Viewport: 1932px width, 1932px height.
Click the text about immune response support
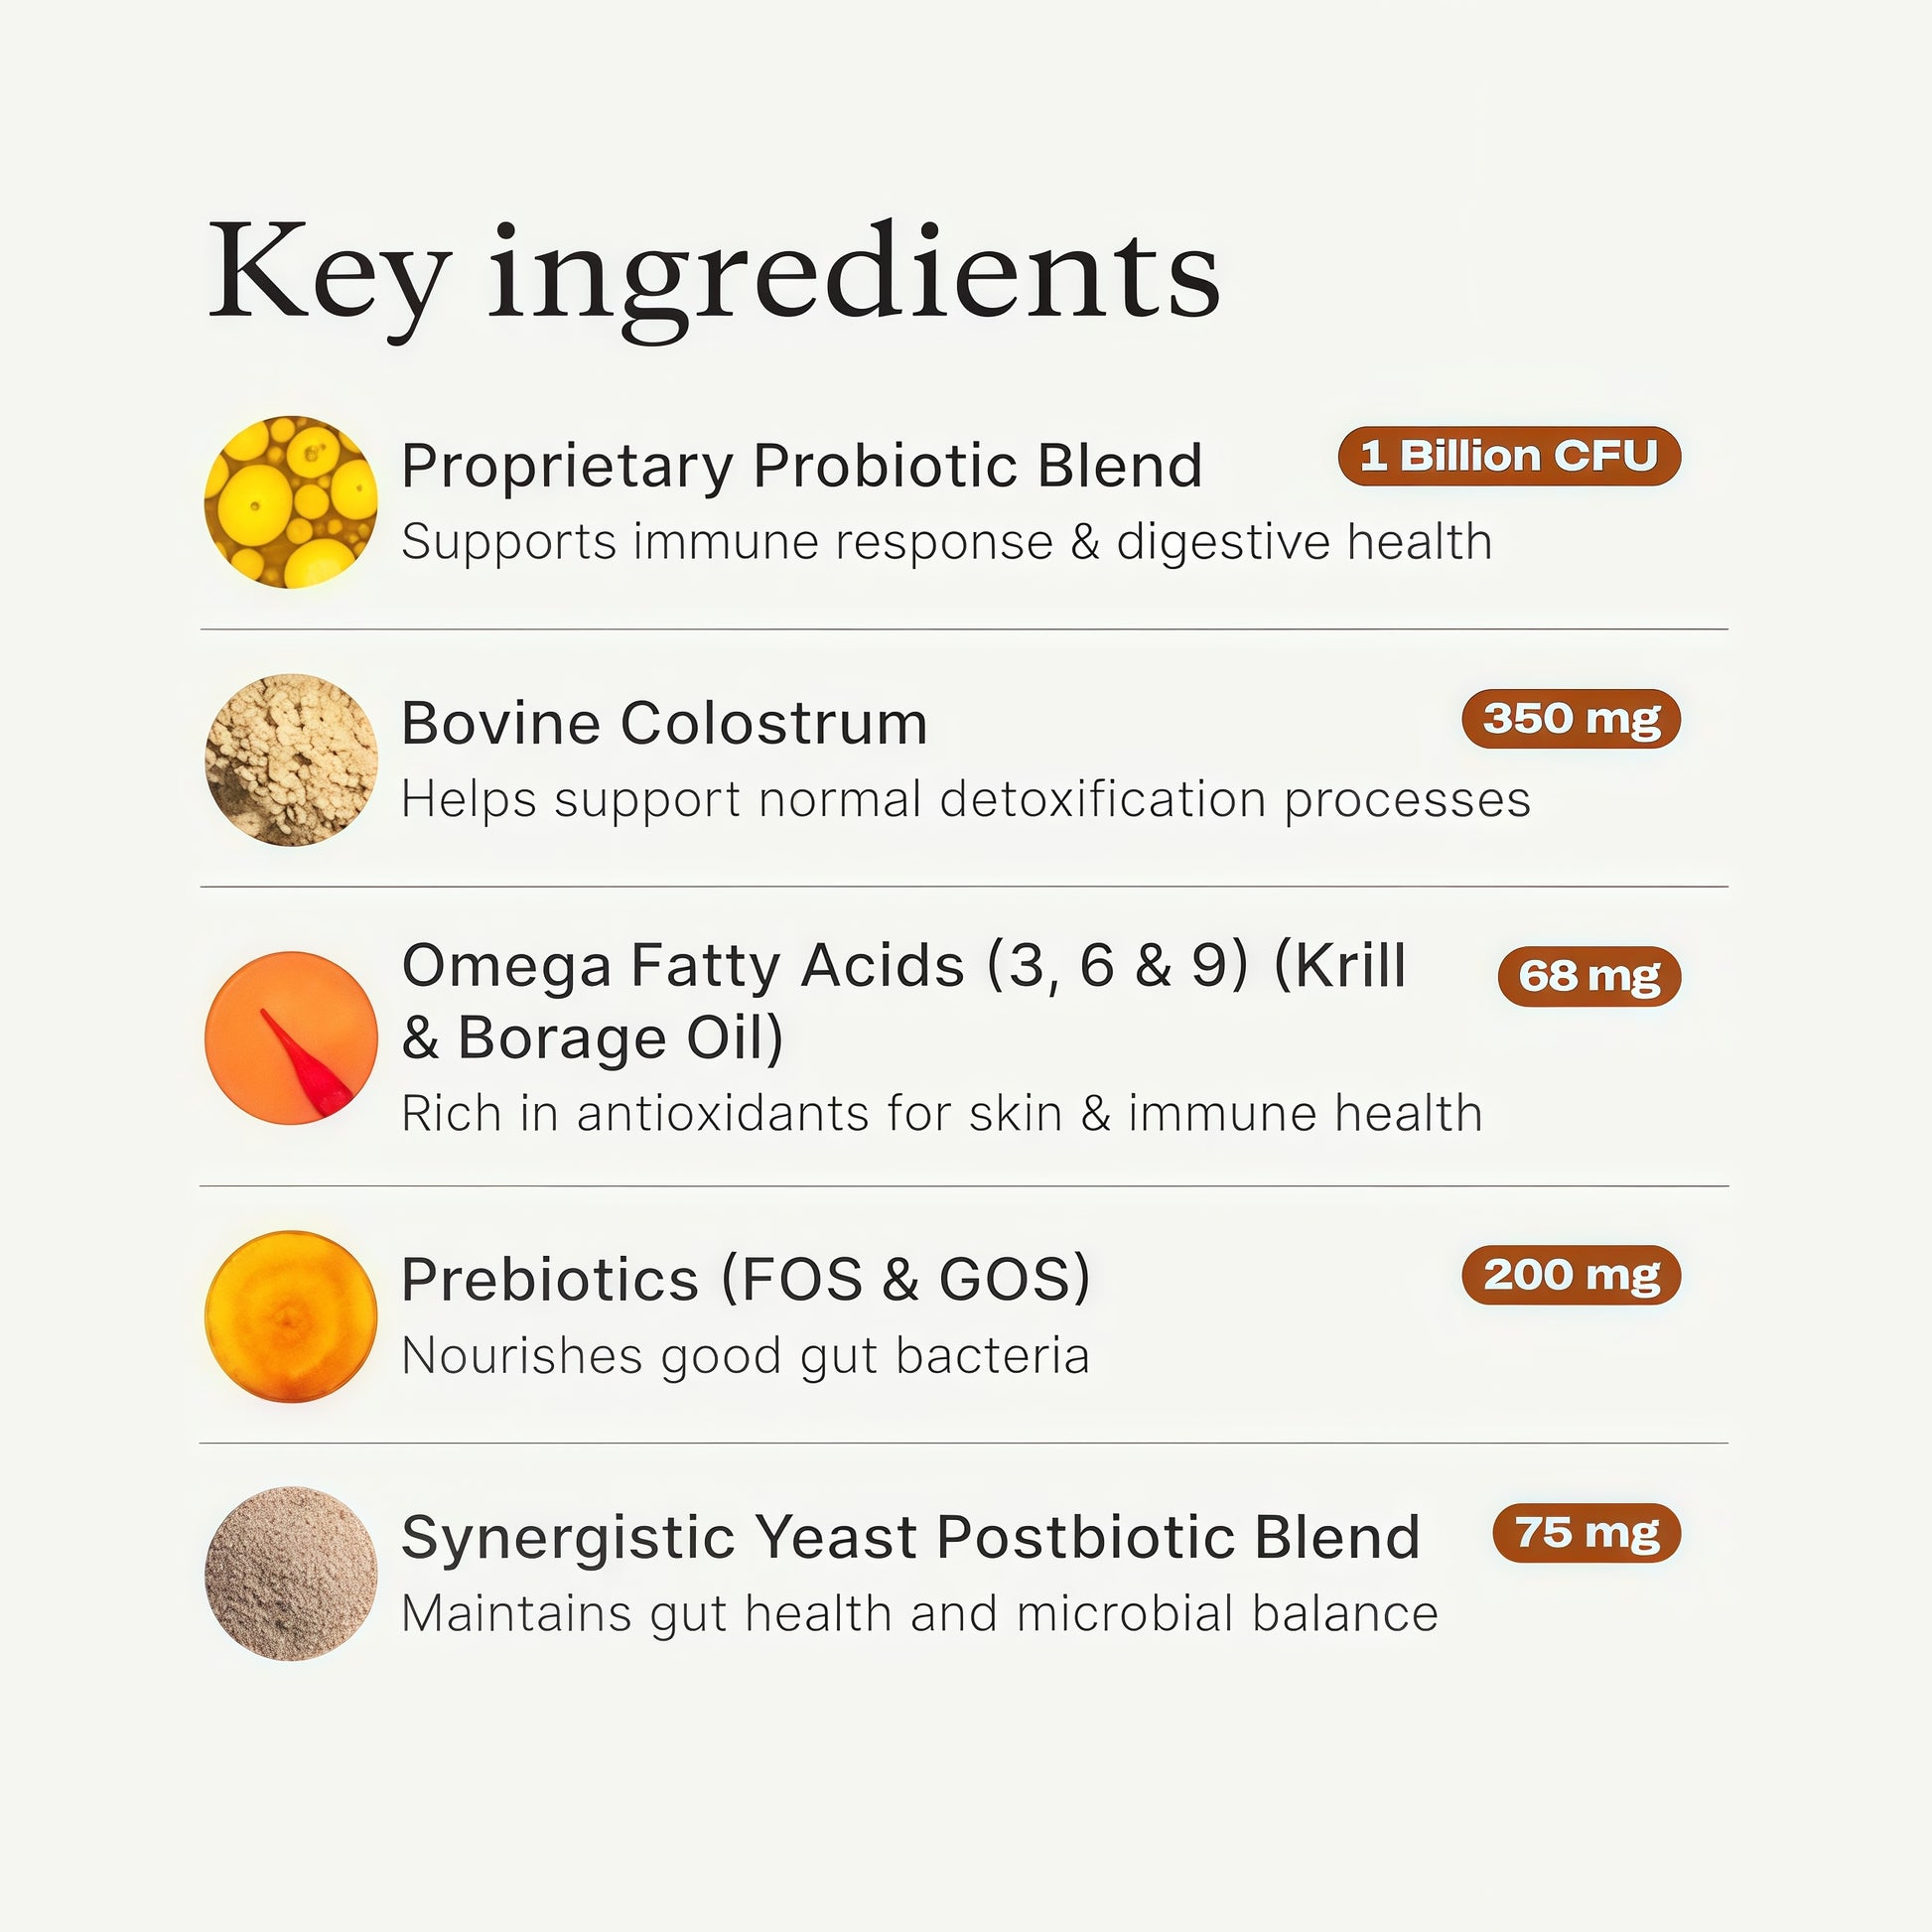tap(946, 543)
